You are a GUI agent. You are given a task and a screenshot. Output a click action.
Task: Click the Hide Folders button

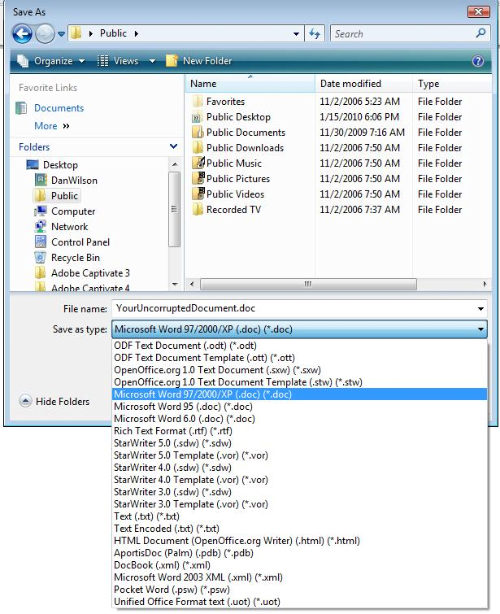tap(54, 401)
